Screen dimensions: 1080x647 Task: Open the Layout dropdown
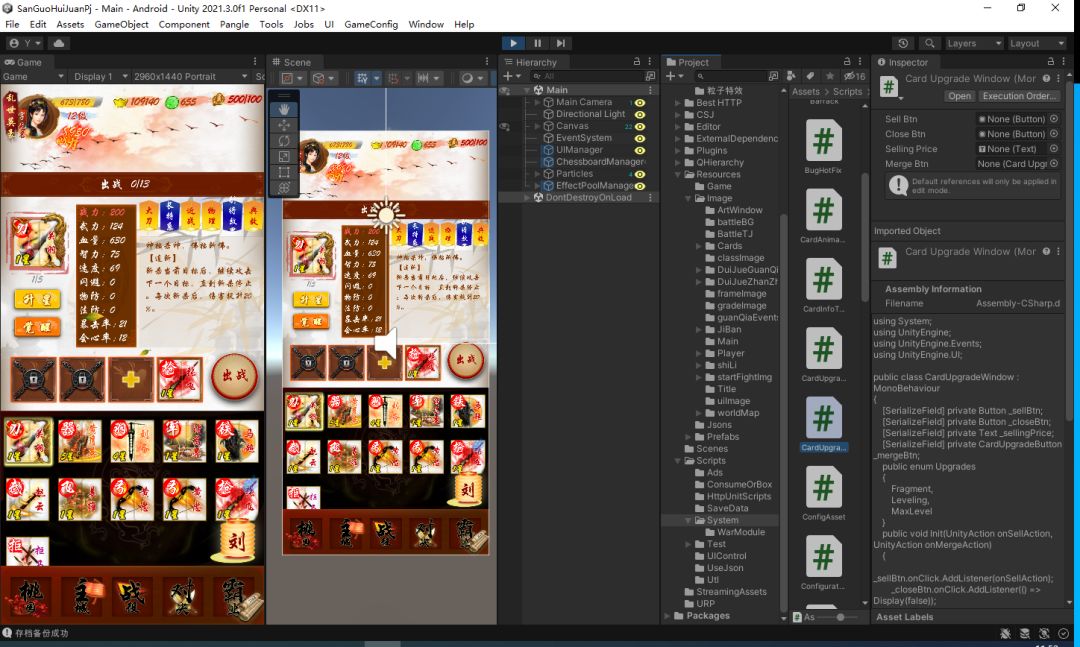(x=1036, y=43)
